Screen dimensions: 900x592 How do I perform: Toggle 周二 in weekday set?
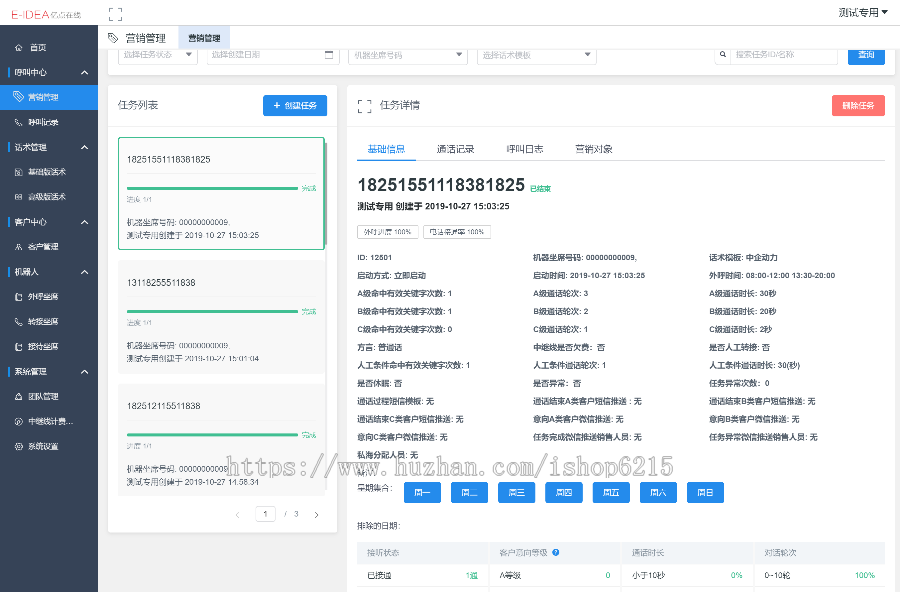tap(470, 493)
